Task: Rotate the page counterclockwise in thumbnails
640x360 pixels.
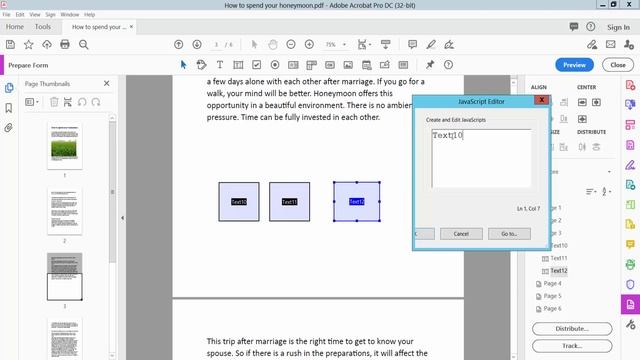Action: (82, 102)
